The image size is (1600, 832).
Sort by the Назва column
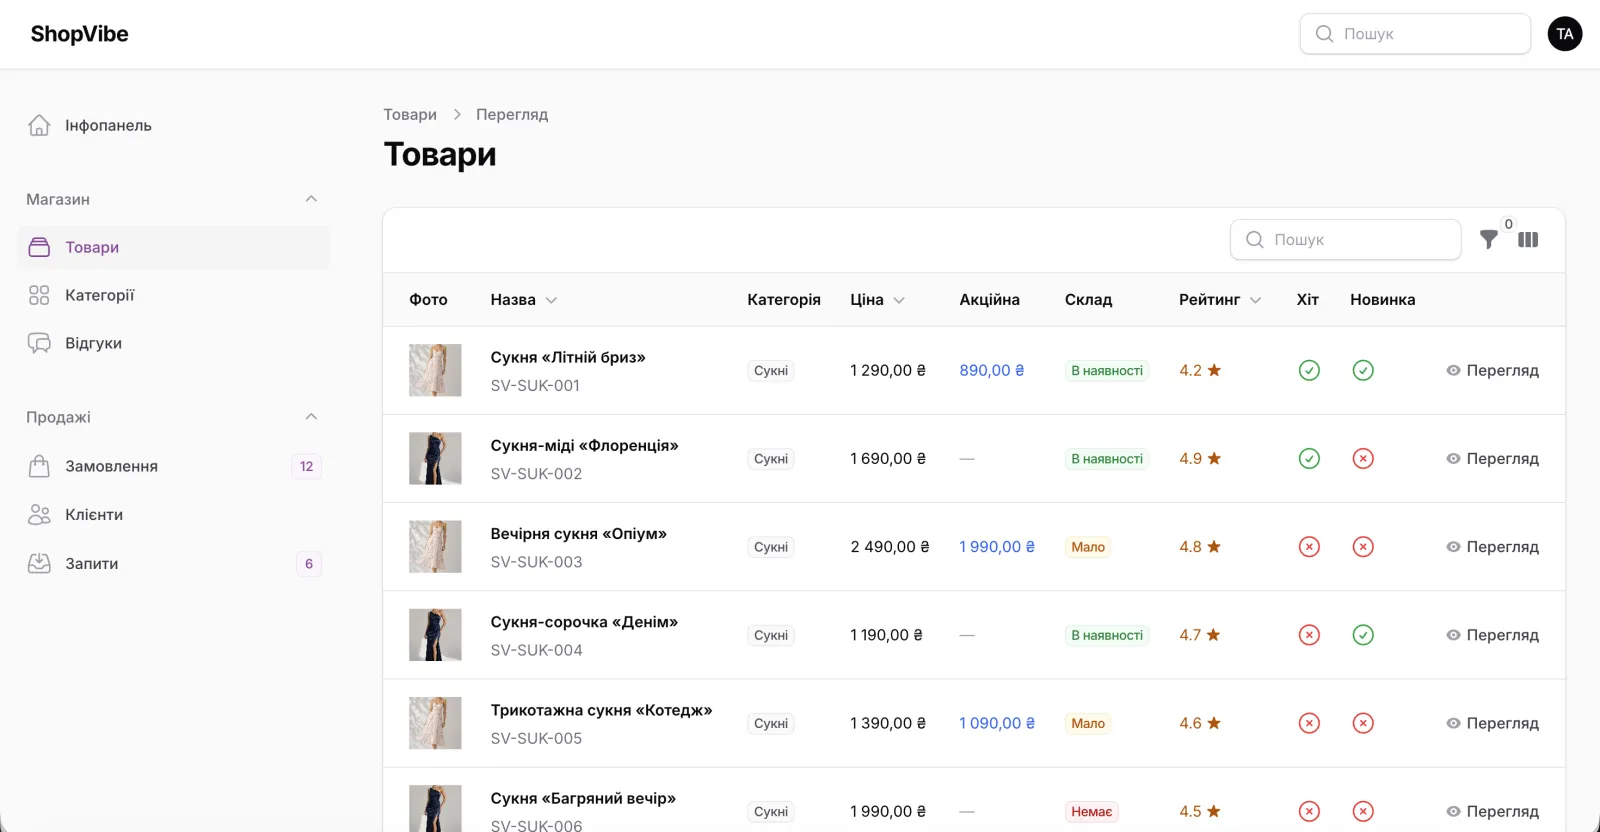click(523, 300)
